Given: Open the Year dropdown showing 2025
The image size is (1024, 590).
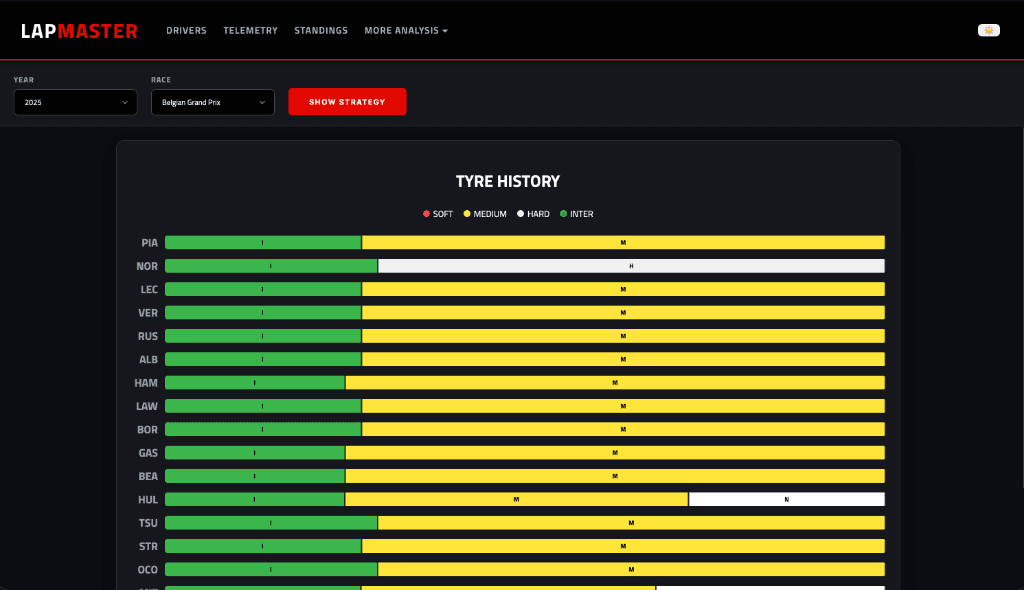Looking at the screenshot, I should tap(75, 101).
